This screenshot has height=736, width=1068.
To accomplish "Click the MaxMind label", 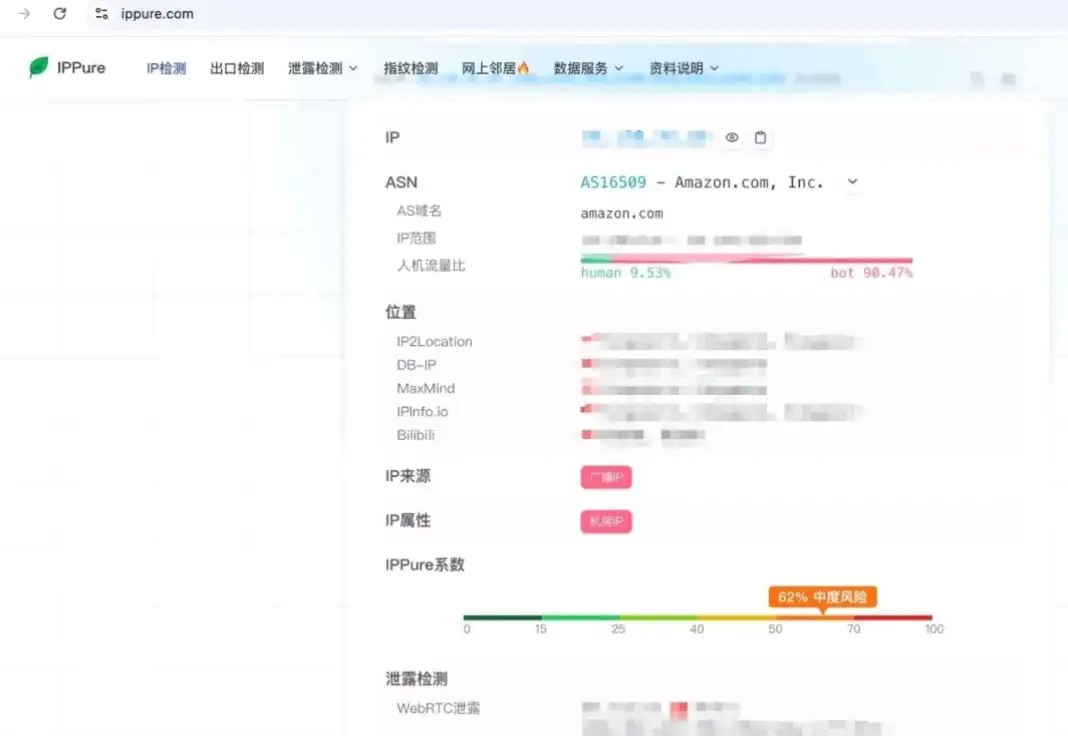I will click(x=426, y=388).
